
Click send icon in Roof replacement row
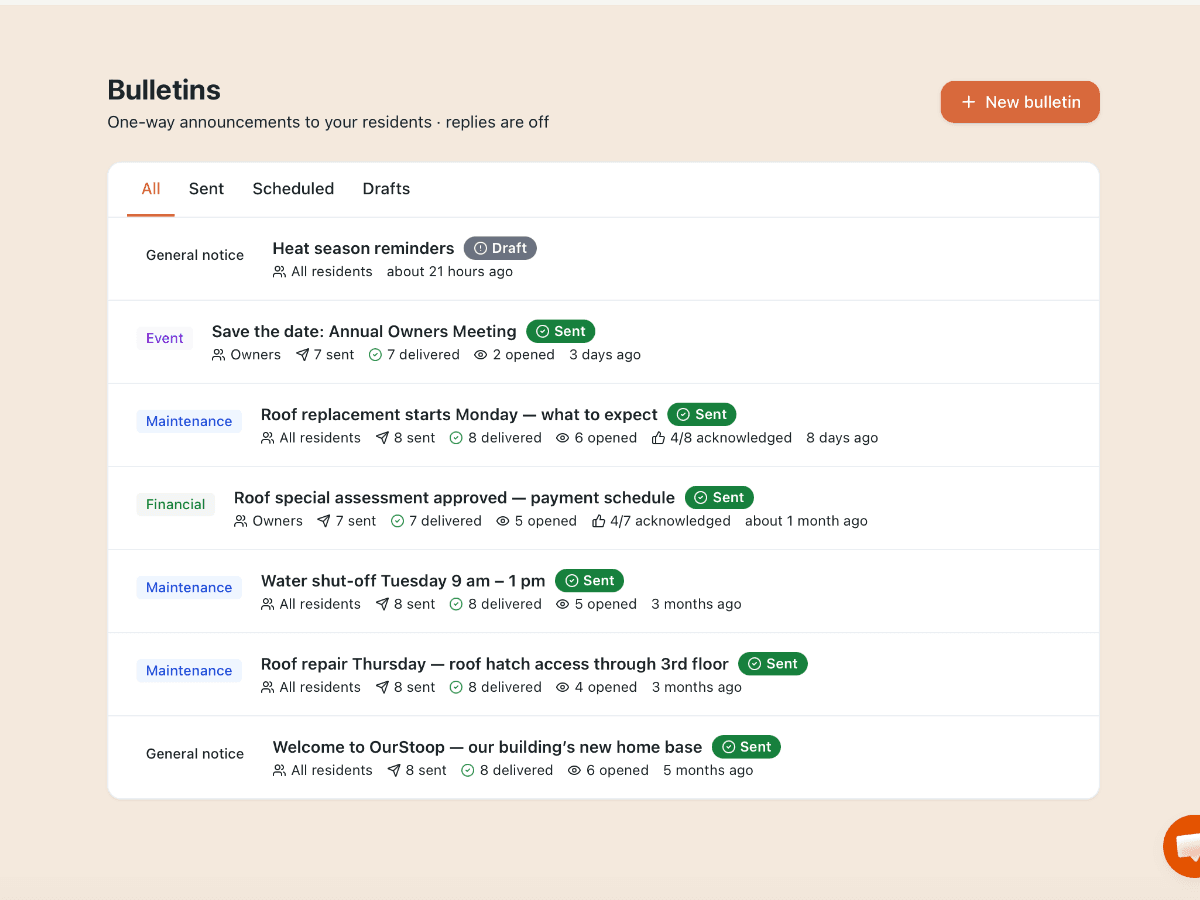(x=382, y=438)
